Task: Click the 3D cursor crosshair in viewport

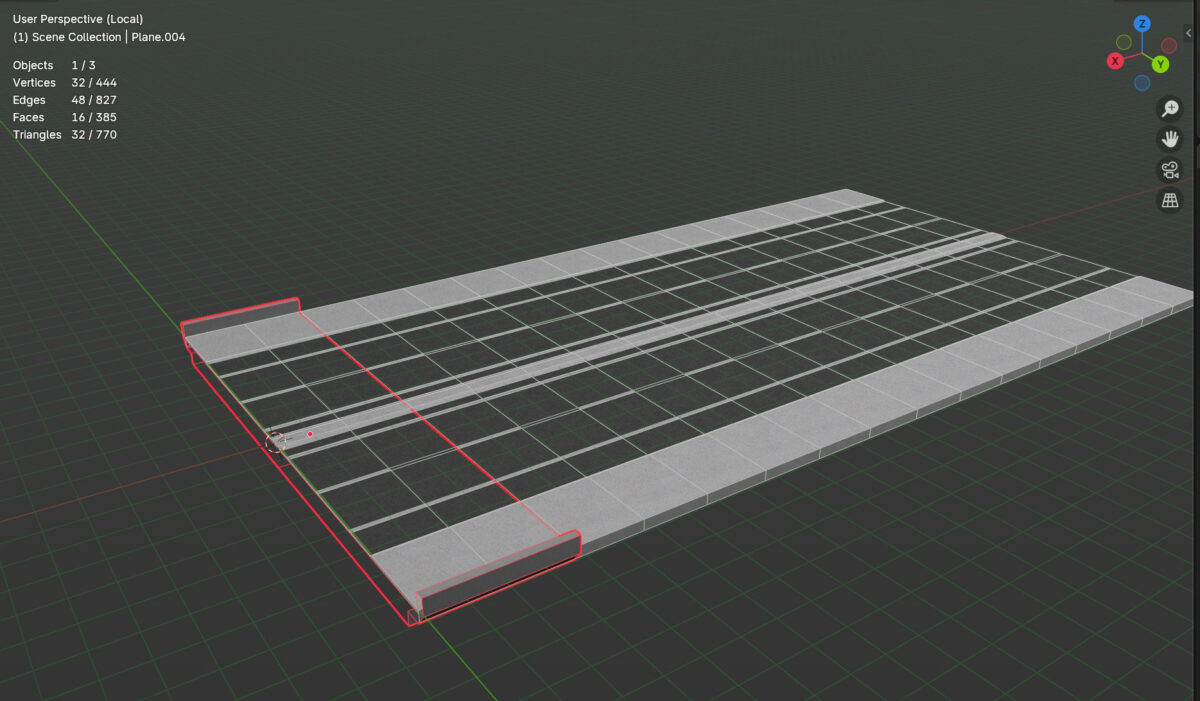Action: click(x=276, y=440)
